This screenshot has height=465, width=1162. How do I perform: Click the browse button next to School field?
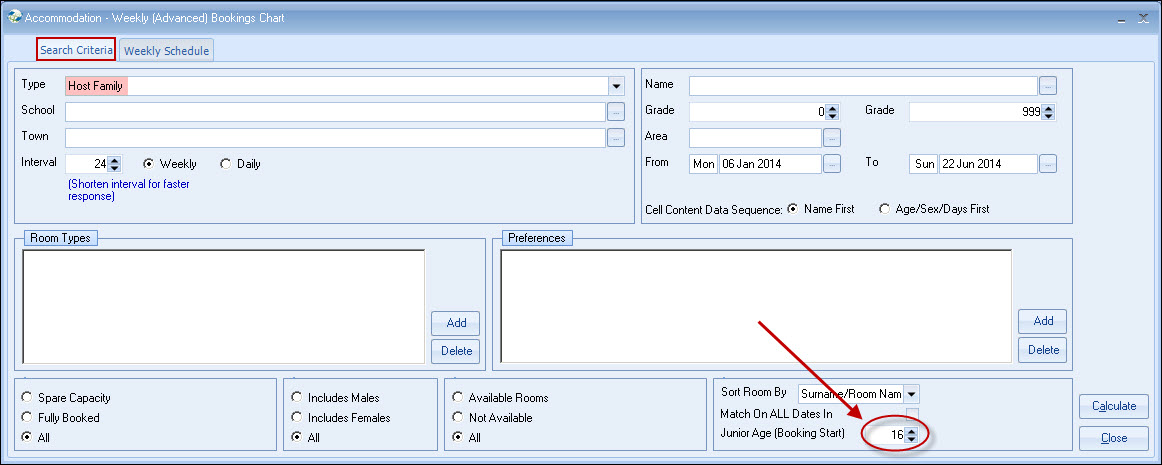616,112
